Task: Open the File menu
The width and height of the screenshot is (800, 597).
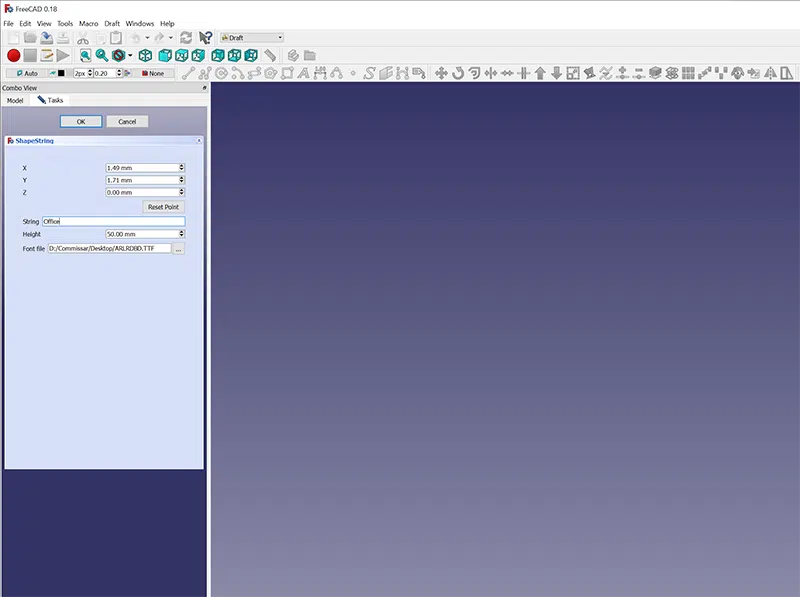Action: [9, 23]
